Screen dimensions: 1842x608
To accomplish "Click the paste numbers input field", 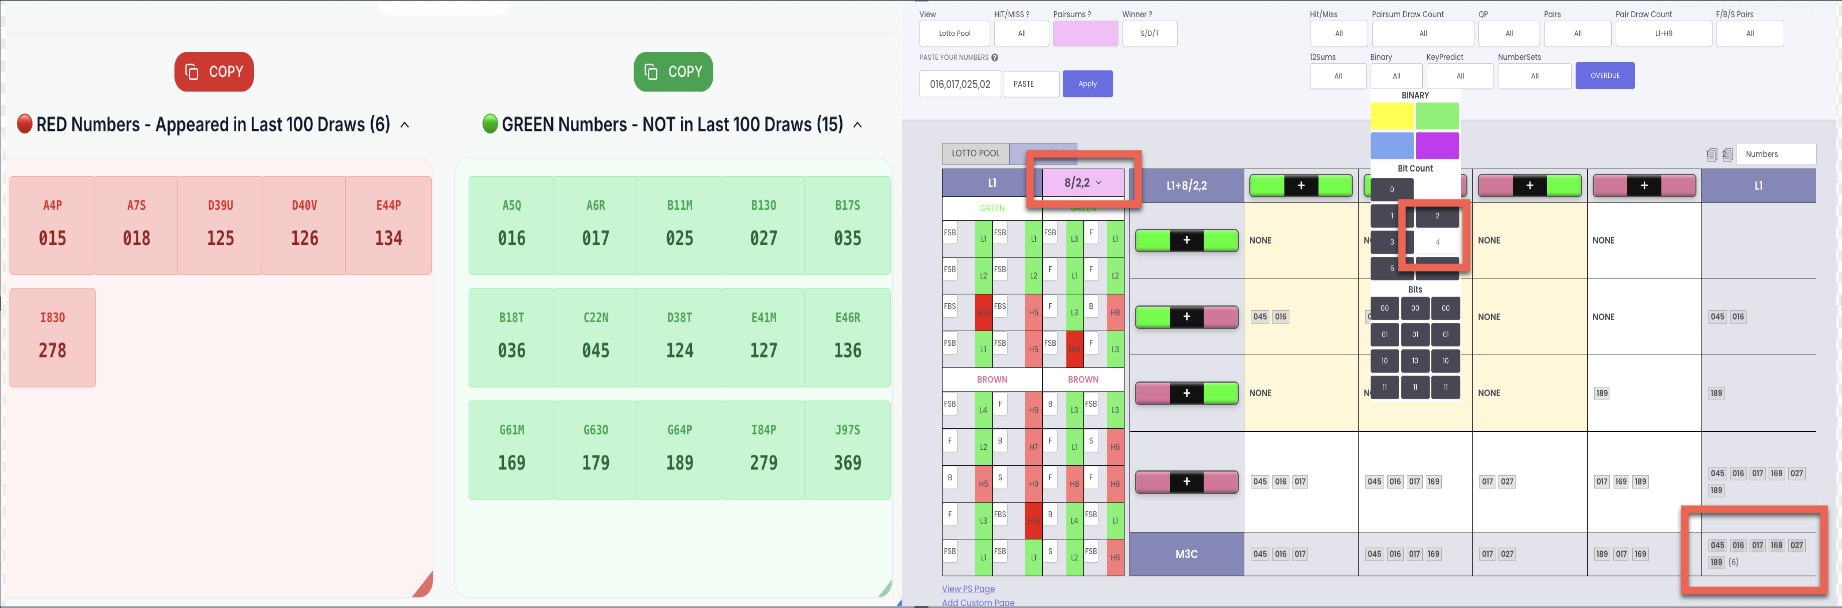I will point(959,84).
